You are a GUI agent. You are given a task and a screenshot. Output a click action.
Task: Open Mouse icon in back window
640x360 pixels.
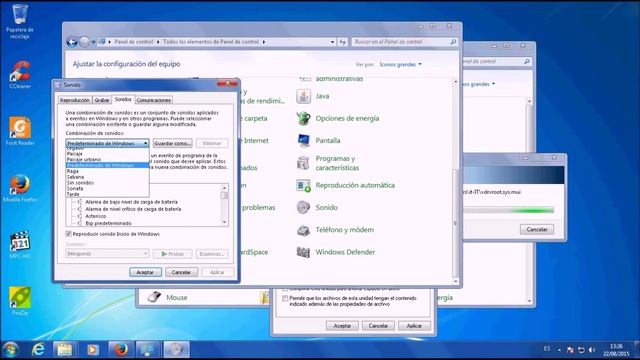click(154, 297)
